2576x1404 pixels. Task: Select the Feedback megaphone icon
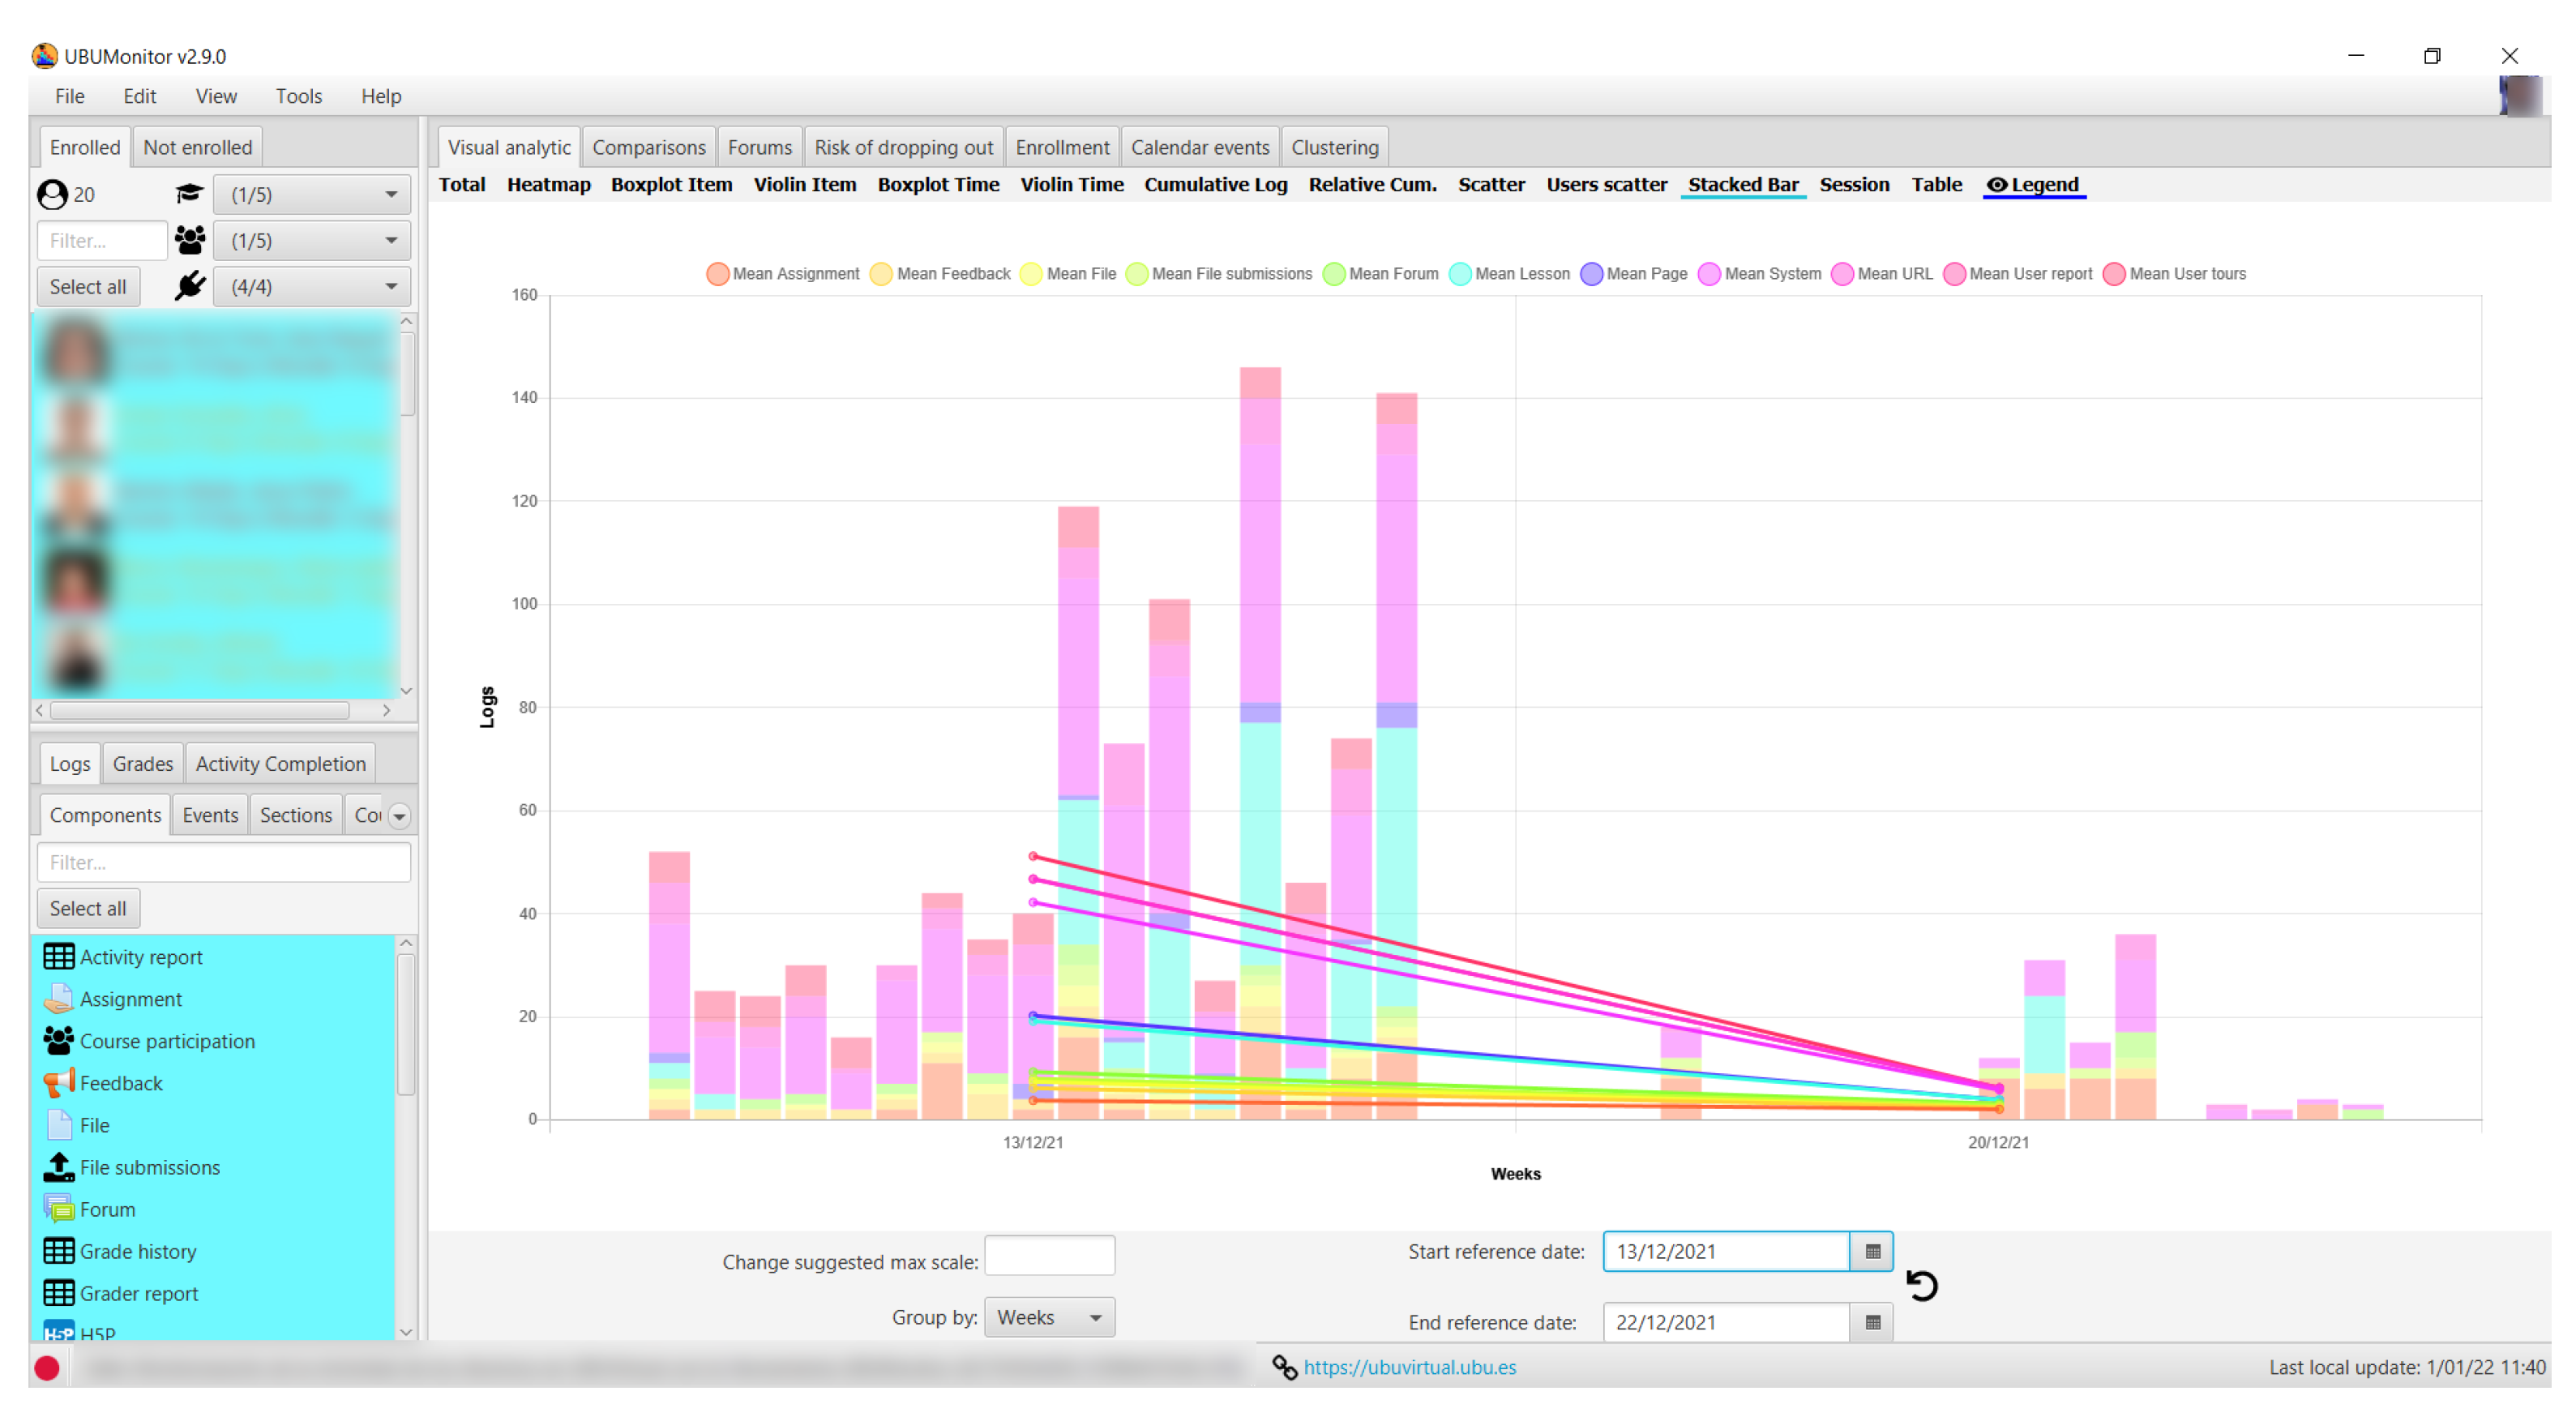tap(58, 1083)
